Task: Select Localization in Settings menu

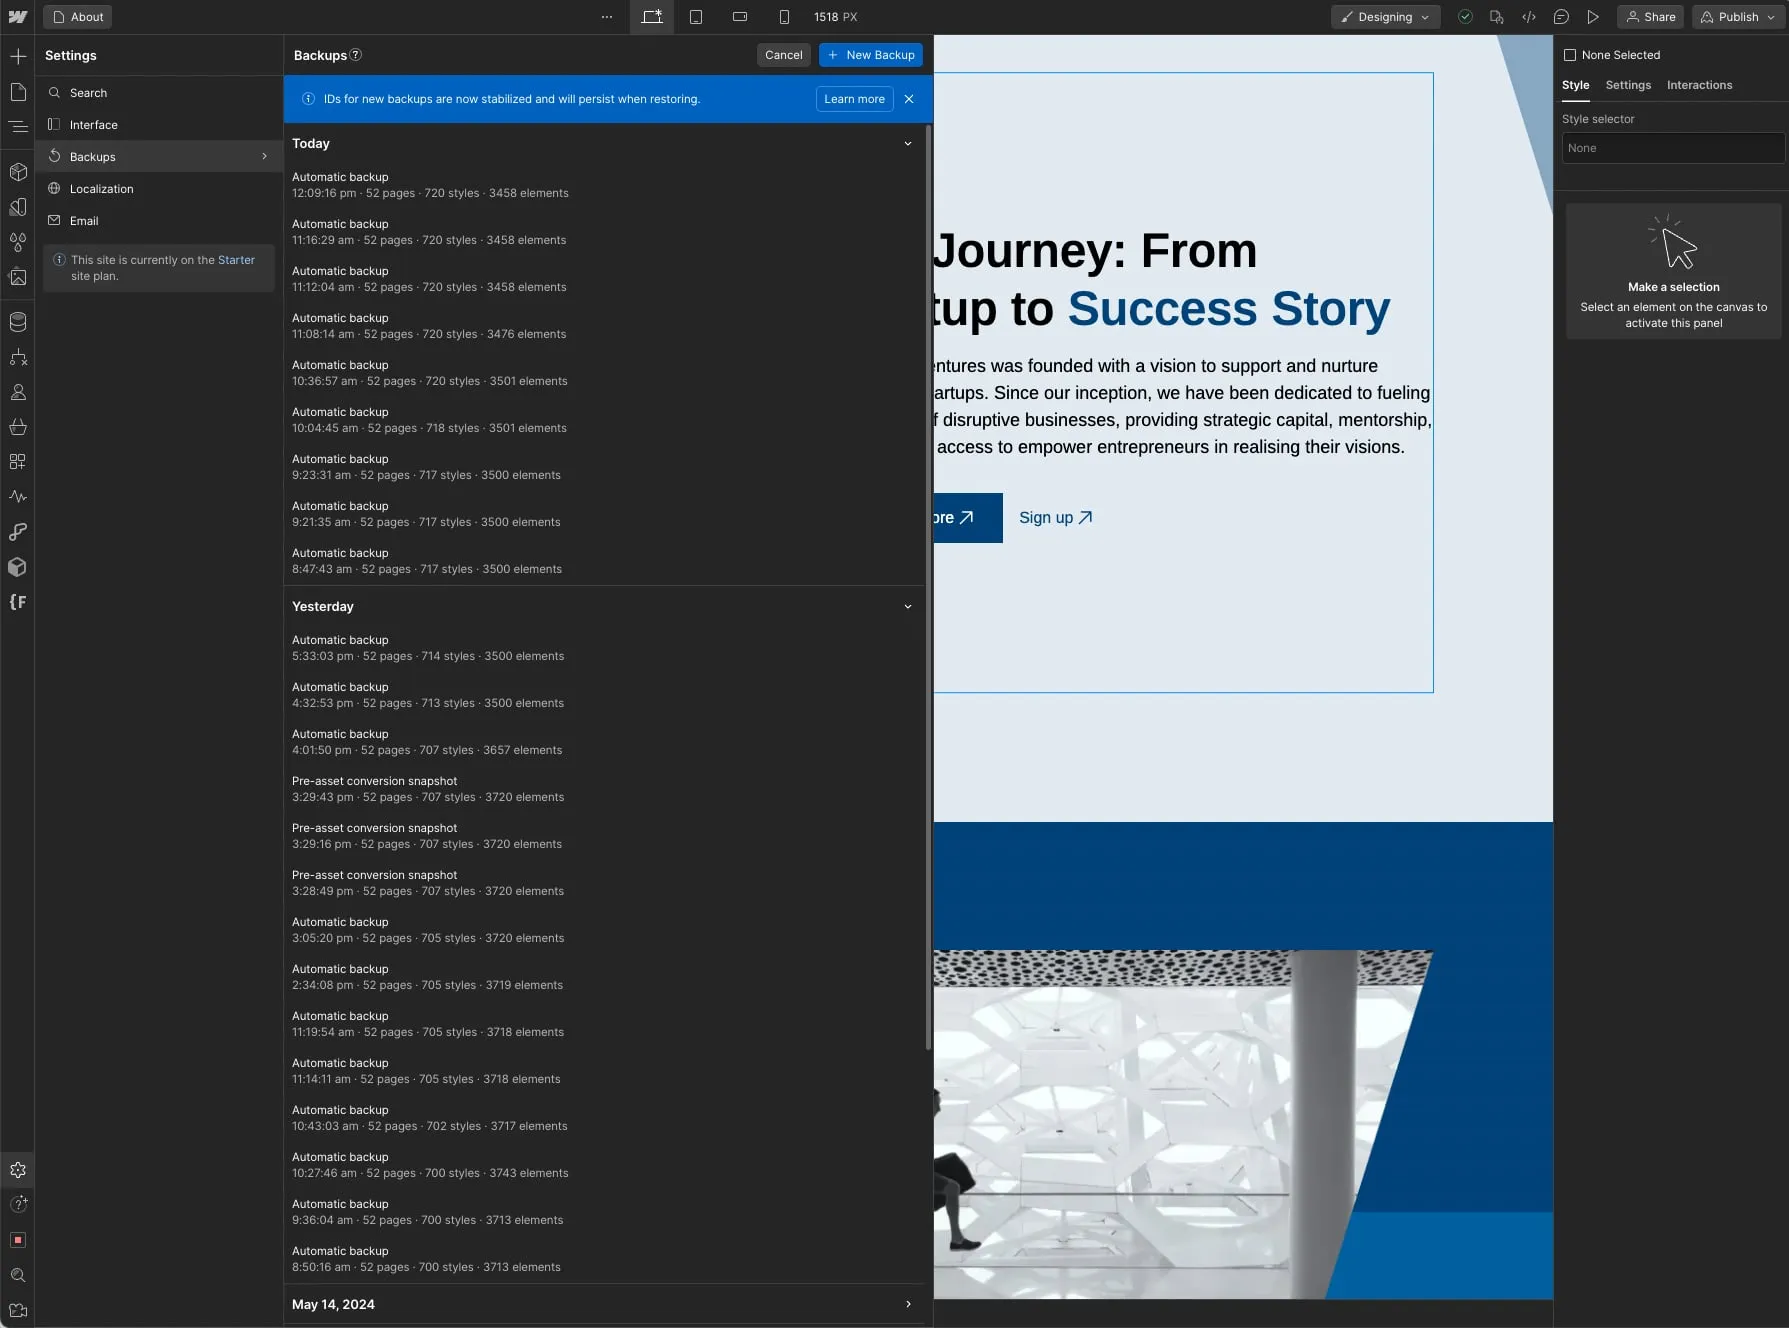Action: coord(159,189)
